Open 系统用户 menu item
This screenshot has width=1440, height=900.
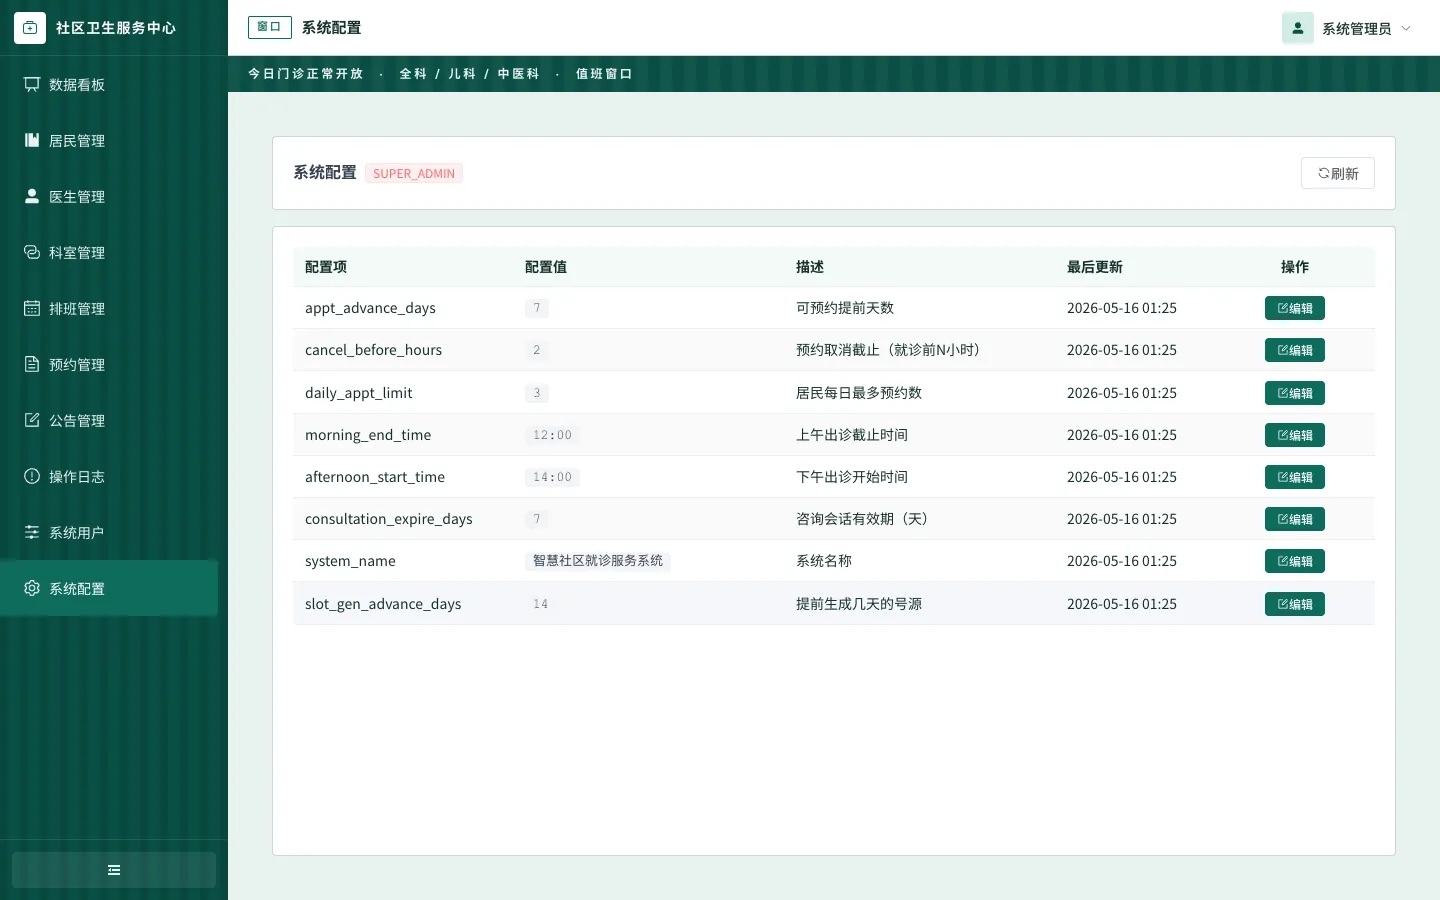109,533
